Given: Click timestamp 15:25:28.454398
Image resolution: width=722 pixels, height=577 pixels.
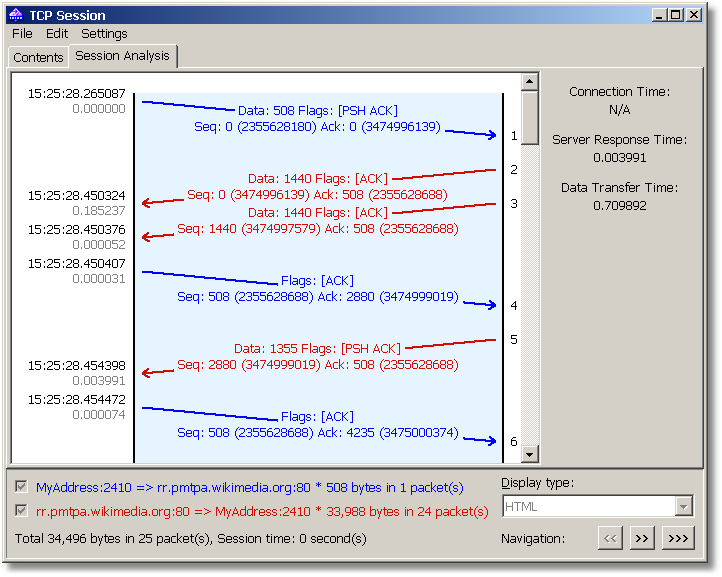Looking at the screenshot, I should [x=76, y=366].
